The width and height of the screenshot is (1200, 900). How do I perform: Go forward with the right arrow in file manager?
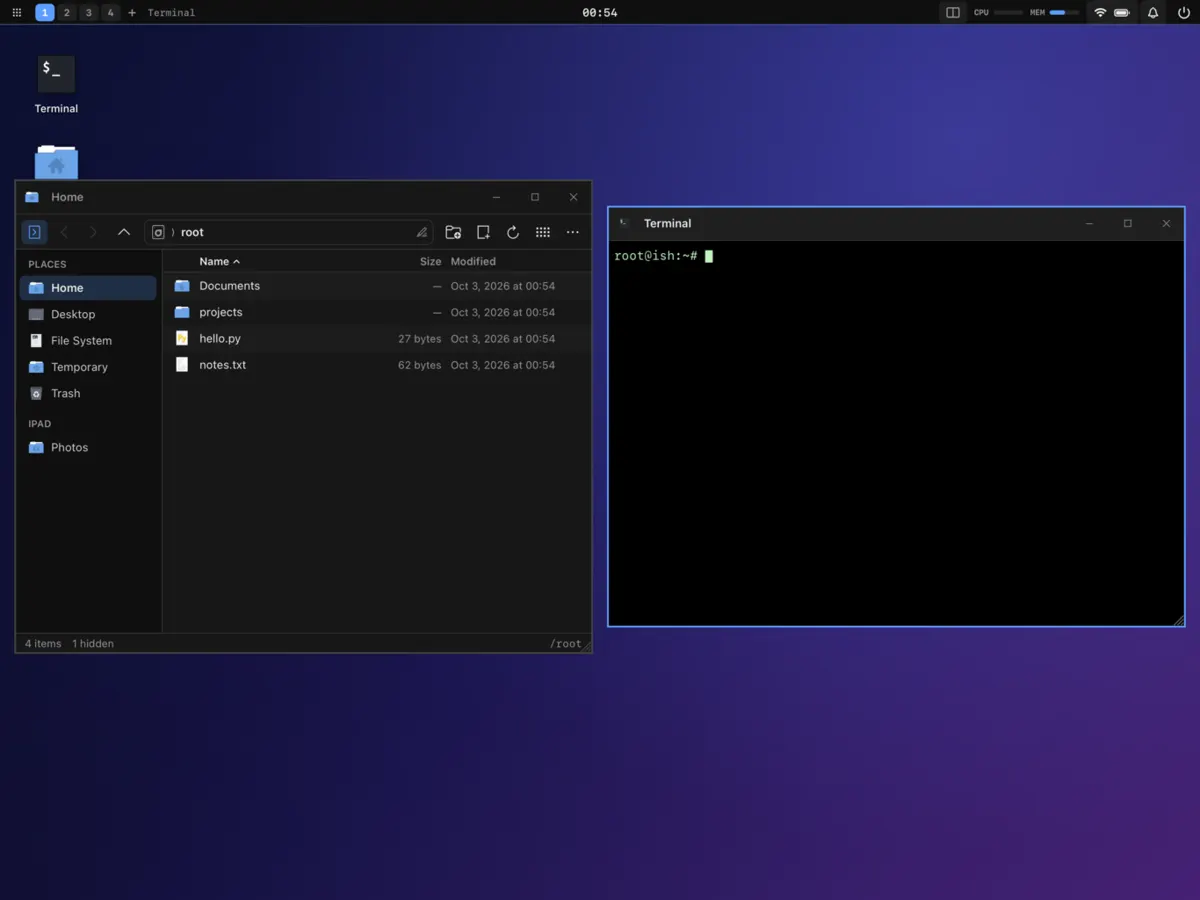[x=93, y=232]
